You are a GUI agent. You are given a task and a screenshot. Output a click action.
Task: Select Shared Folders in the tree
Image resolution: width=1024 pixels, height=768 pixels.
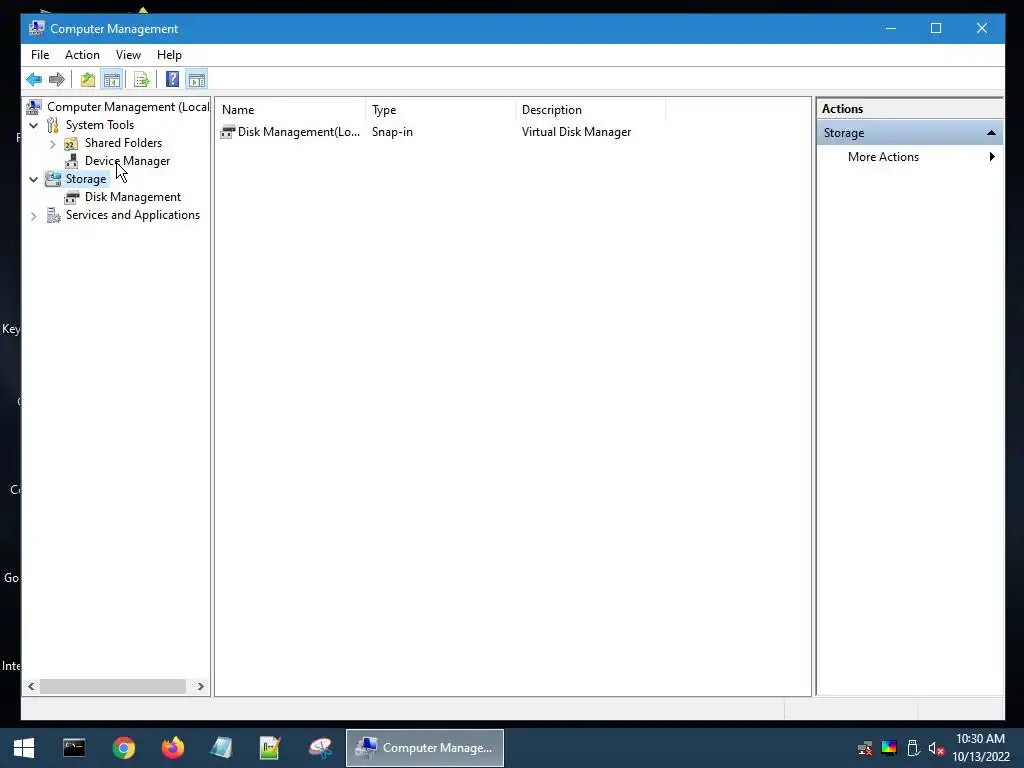tap(123, 143)
